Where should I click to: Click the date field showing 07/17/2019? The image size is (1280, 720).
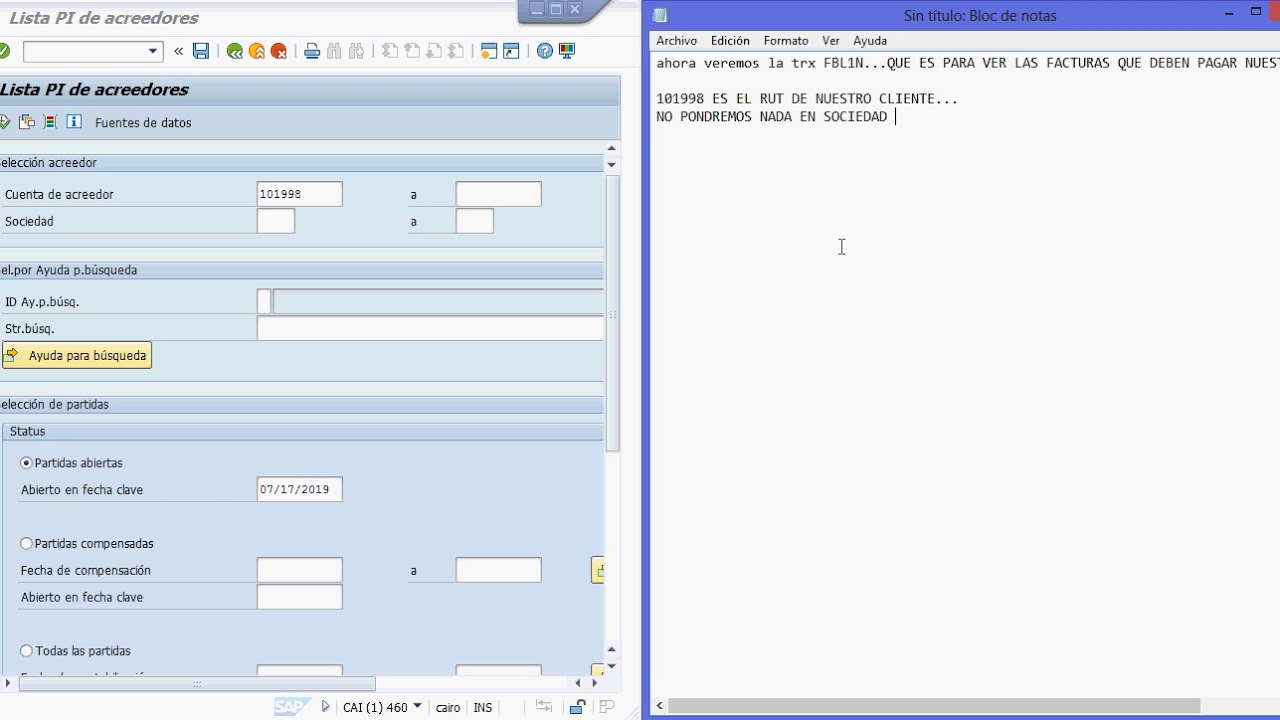point(300,489)
